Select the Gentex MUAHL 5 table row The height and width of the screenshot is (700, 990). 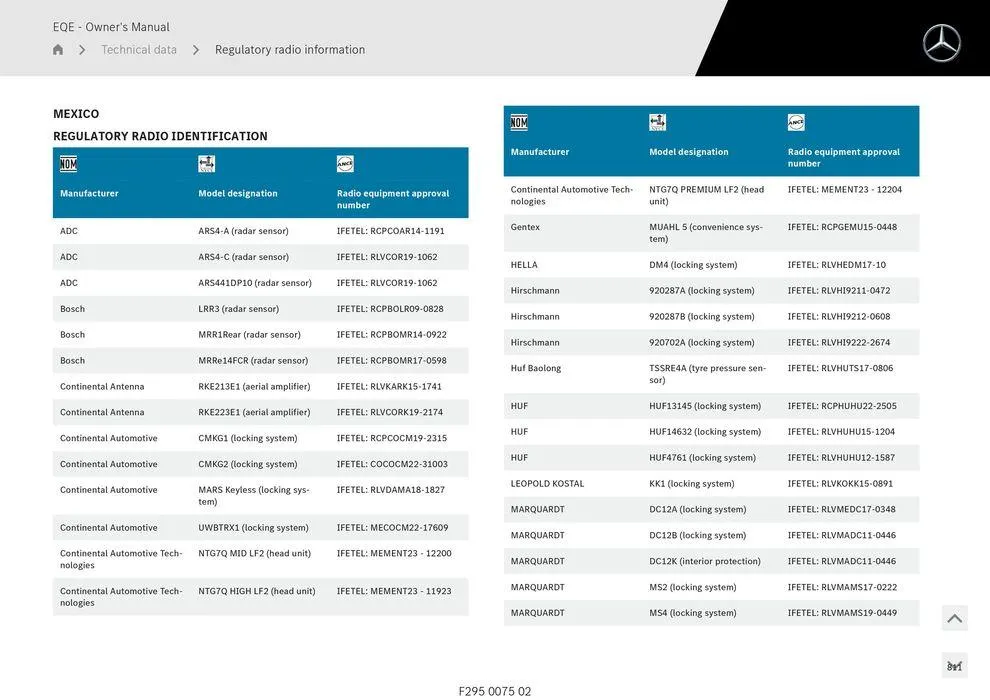(710, 233)
